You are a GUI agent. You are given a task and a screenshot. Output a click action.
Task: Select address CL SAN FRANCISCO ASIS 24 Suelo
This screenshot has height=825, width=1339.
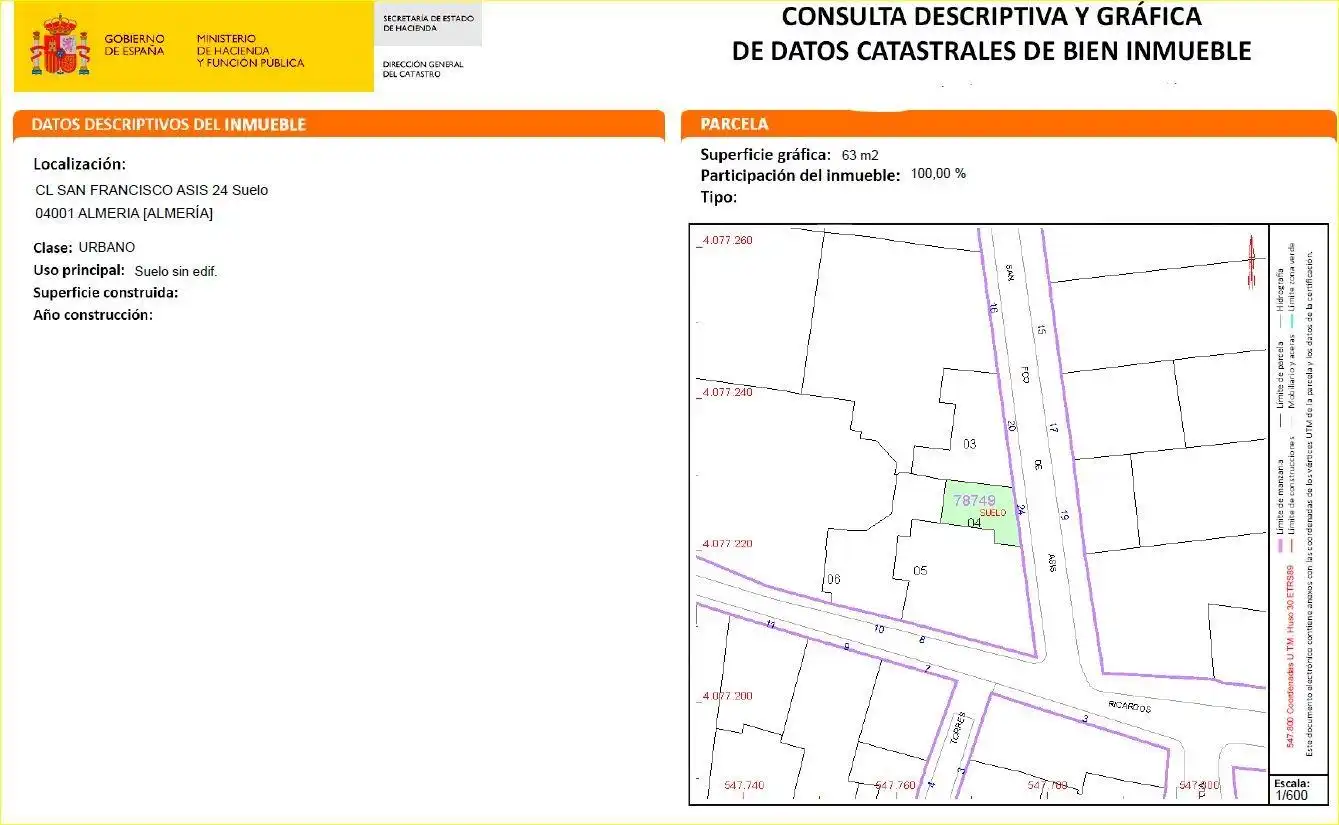coord(152,190)
